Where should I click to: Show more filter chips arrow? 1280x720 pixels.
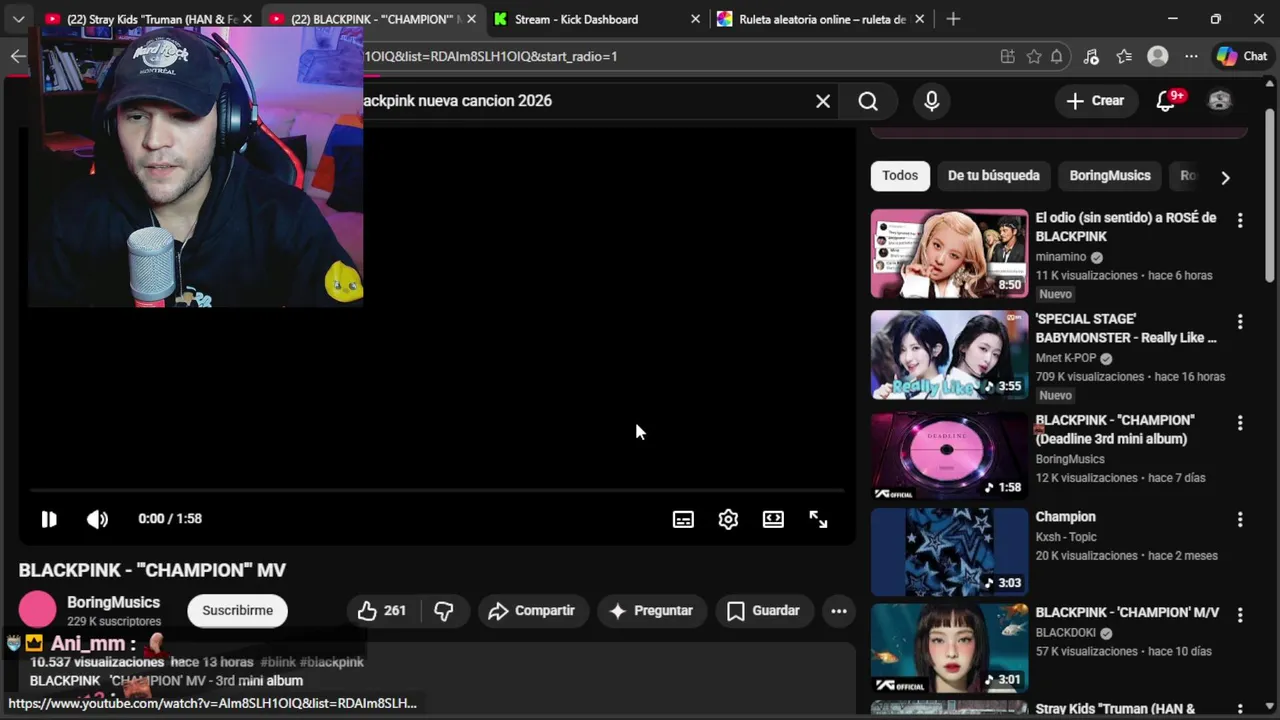pos(1225,177)
